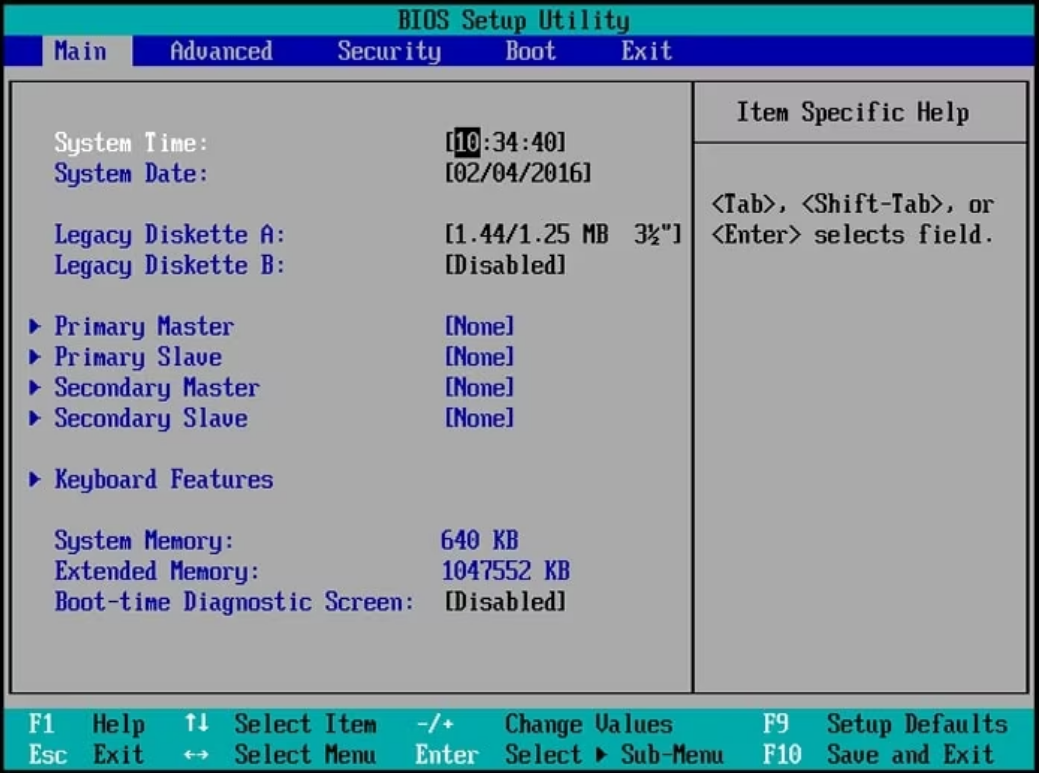Open the Primary Master sub-menu label
This screenshot has height=773, width=1039.
[144, 327]
